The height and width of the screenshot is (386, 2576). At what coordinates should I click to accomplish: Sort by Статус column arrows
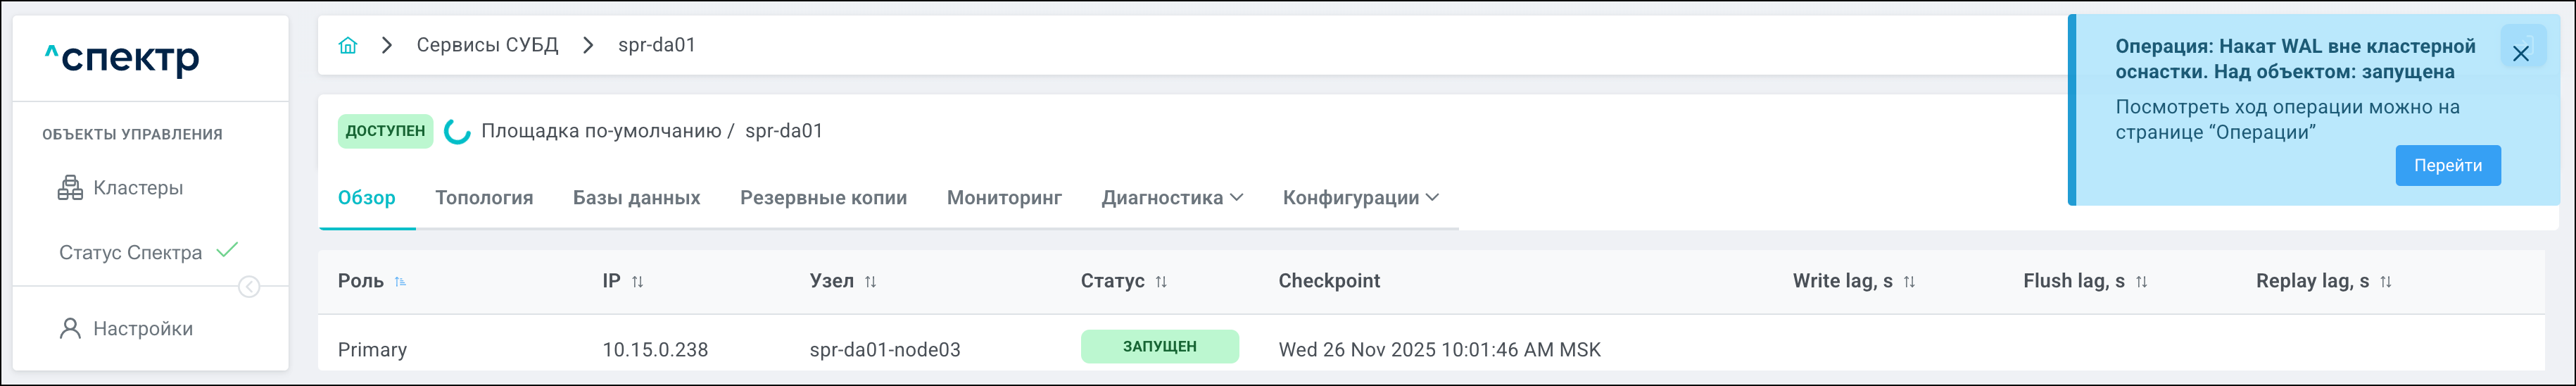[x=1161, y=282]
